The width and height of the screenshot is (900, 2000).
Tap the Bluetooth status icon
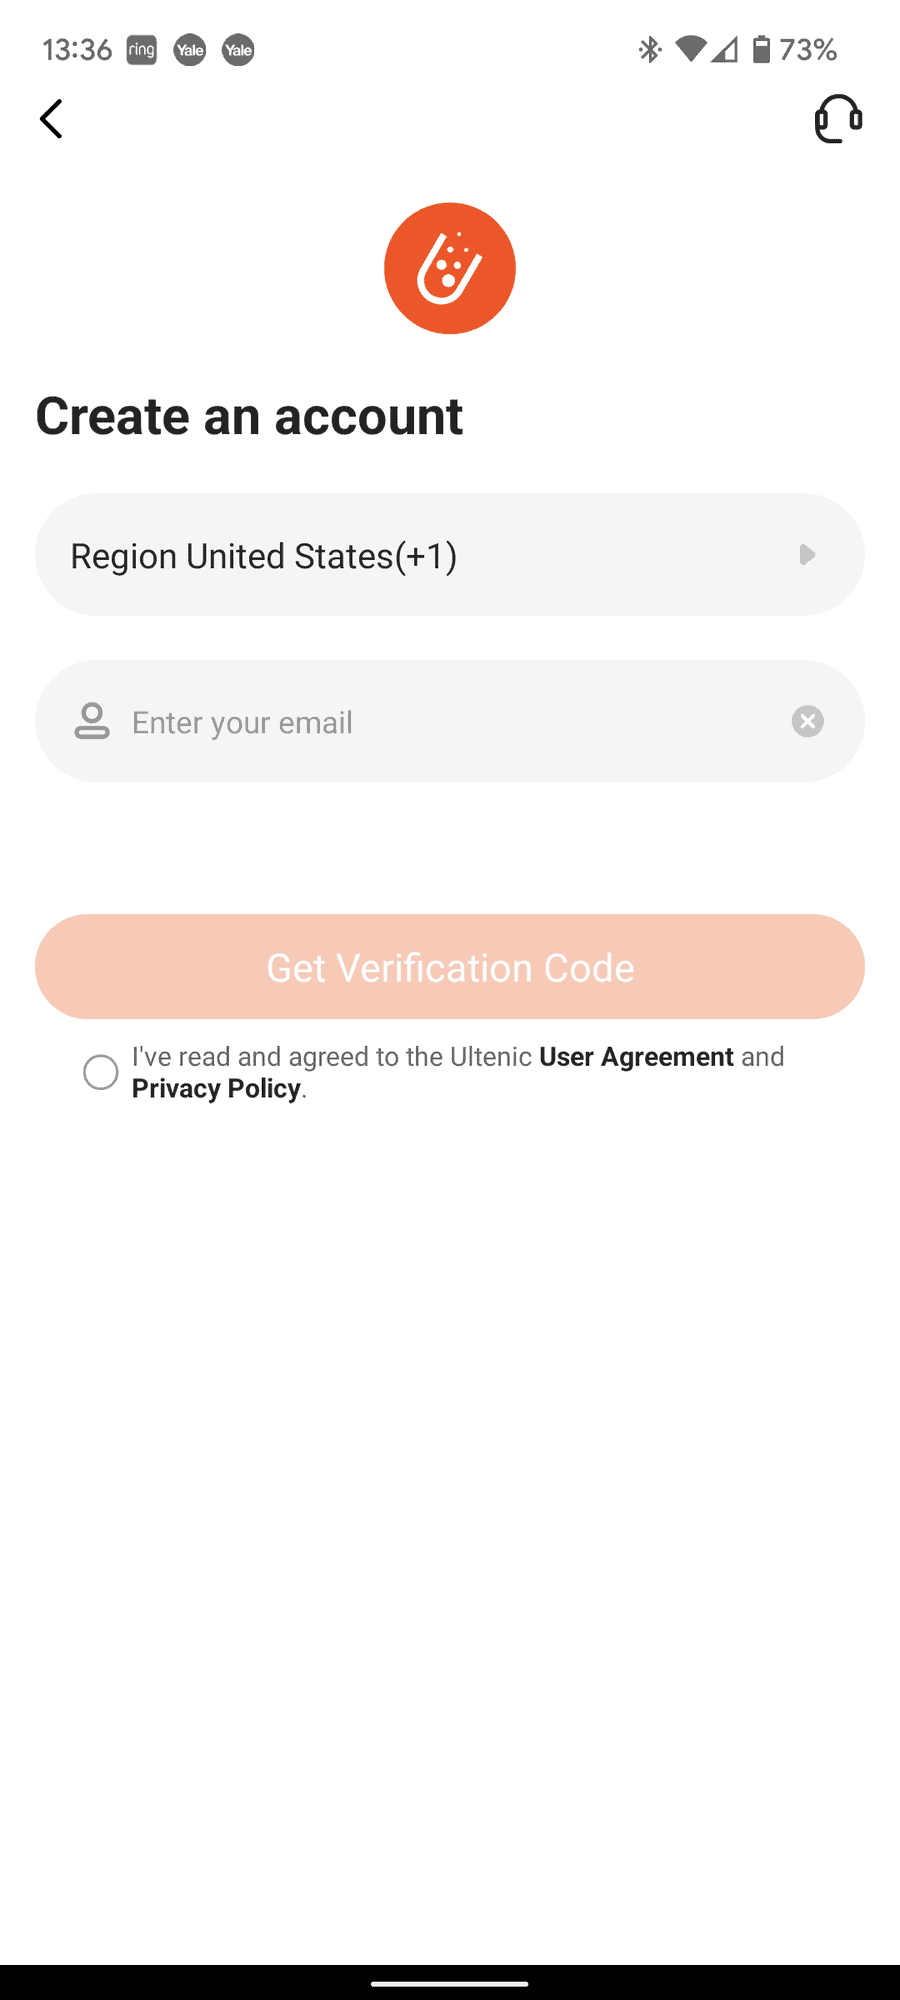point(650,49)
